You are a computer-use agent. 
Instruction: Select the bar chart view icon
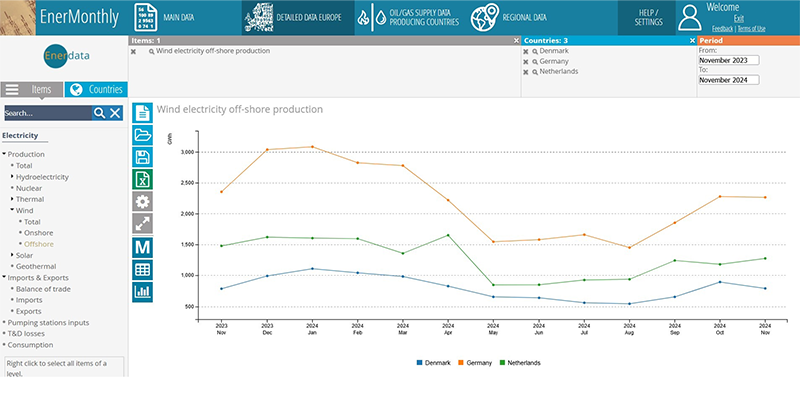pyautogui.click(x=142, y=292)
